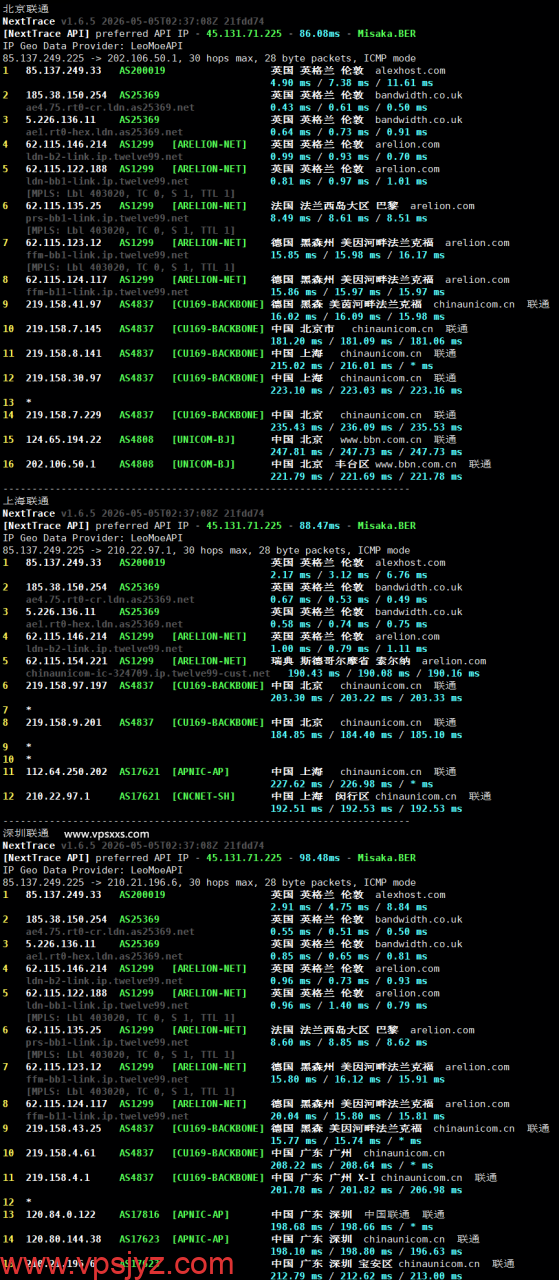Image resolution: width=559 pixels, height=1280 pixels.
Task: Click location 中国 广东 广州 X-I
Action: pyautogui.click(x=321, y=1177)
